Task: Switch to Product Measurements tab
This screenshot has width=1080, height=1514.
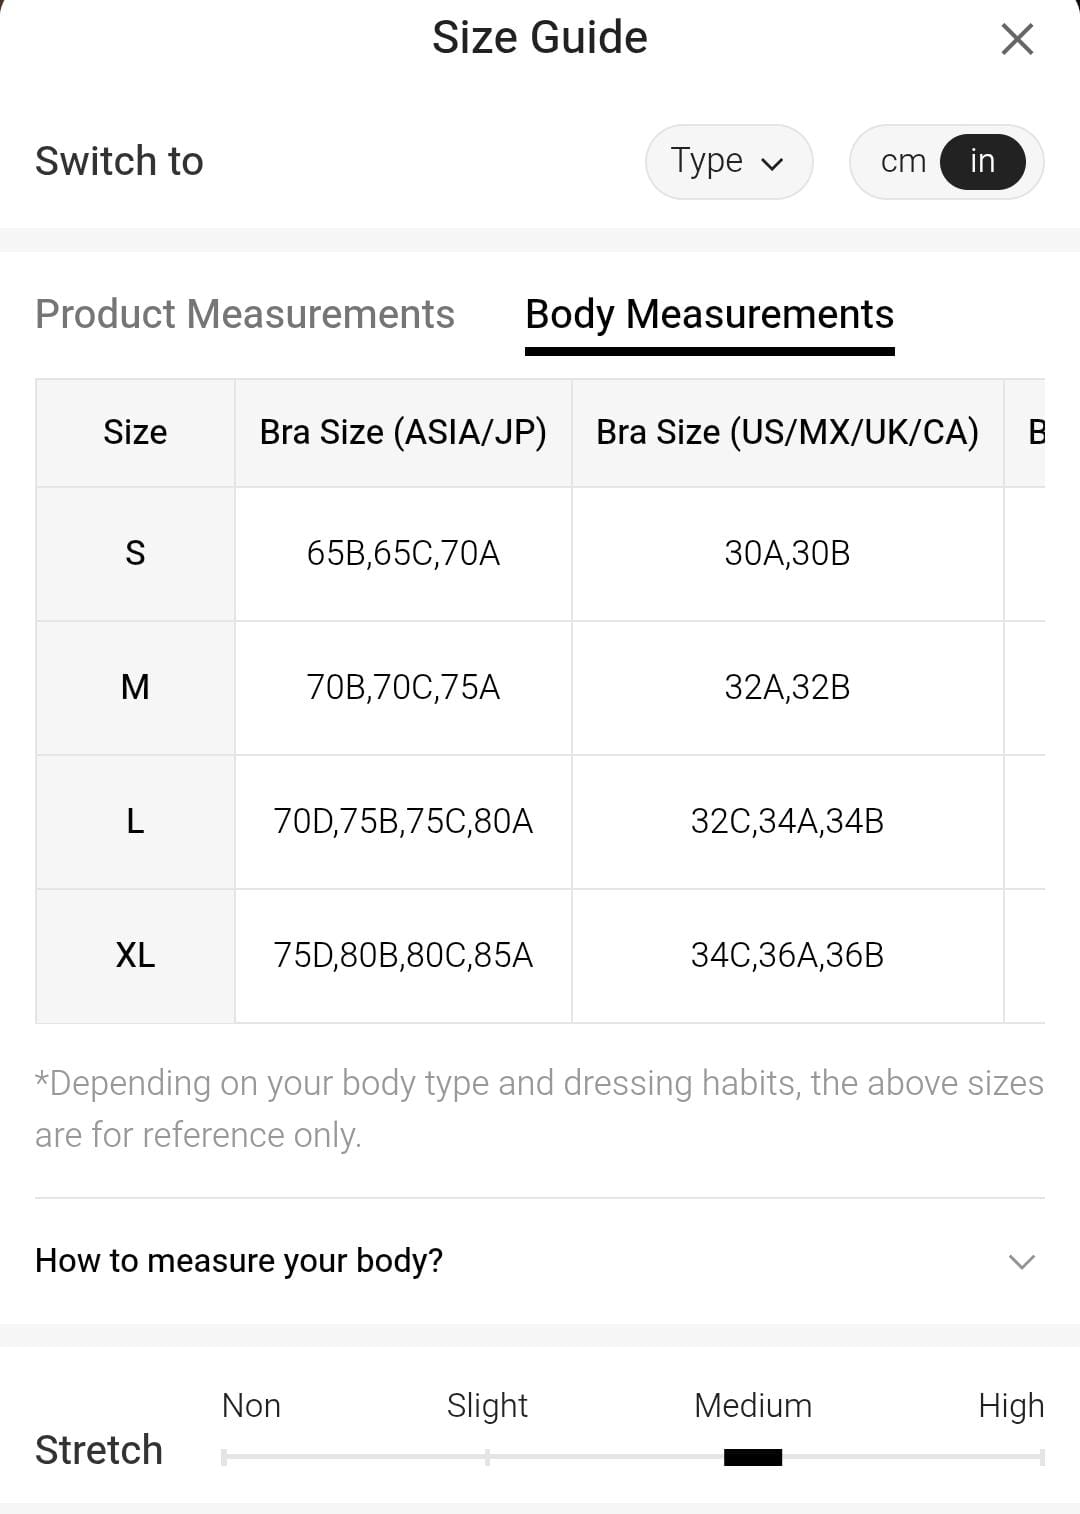Action: [x=245, y=314]
